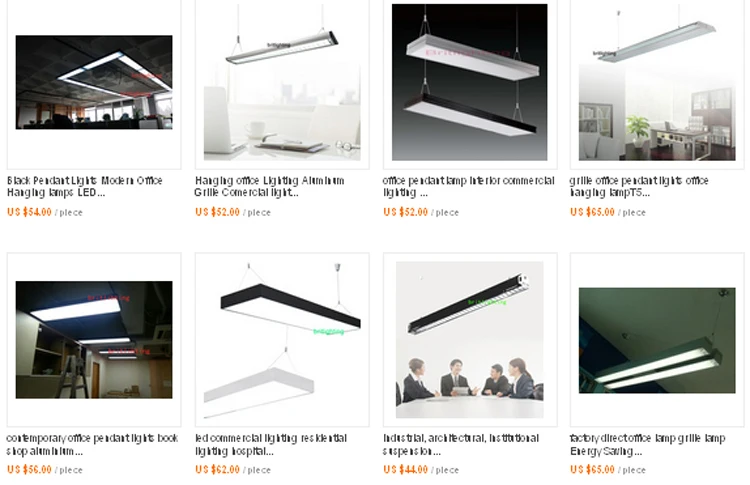View the grille office pendant lights T5 image

pyautogui.click(x=657, y=82)
